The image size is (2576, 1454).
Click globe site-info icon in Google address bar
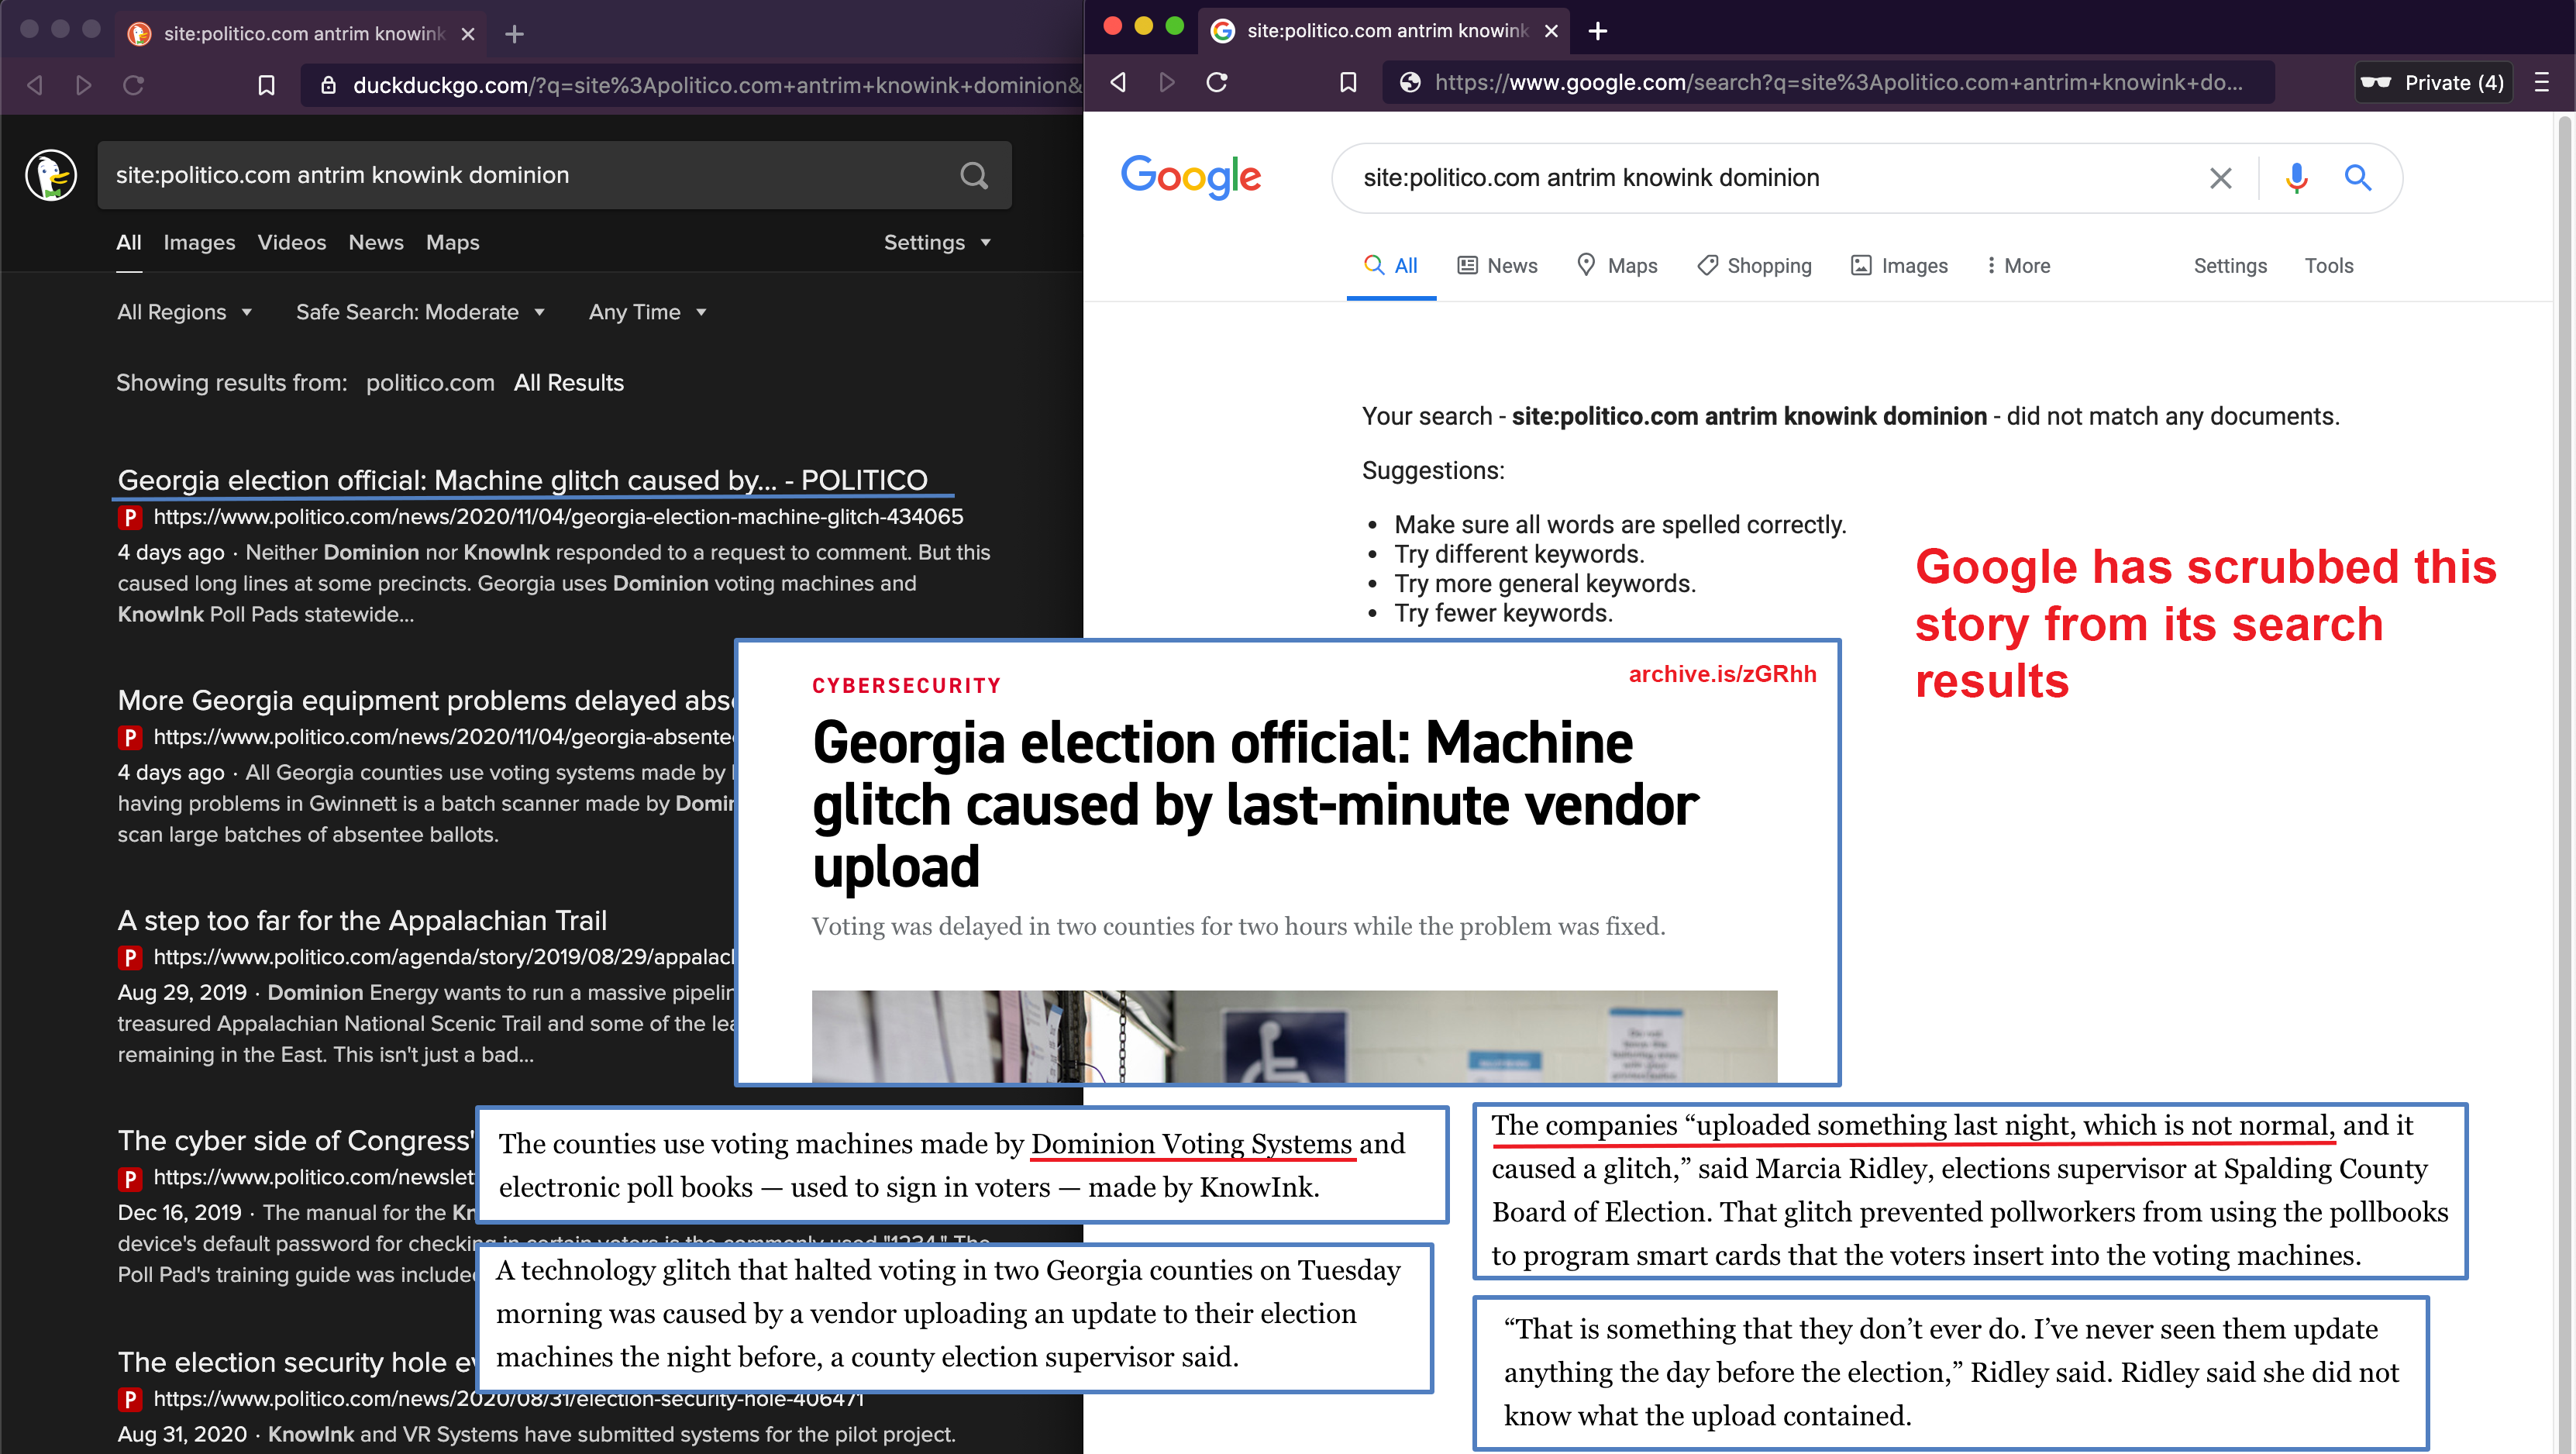click(x=1410, y=82)
